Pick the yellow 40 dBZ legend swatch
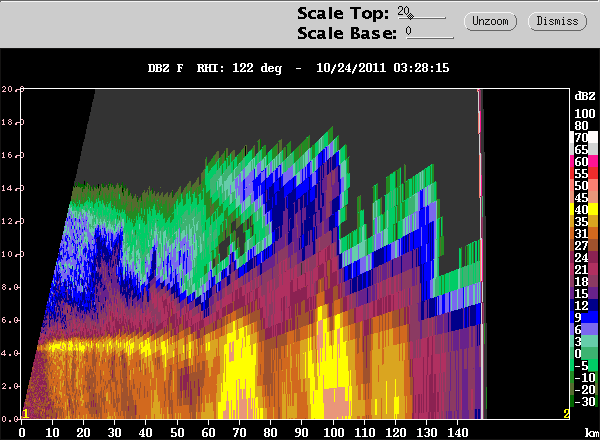This screenshot has width=600, height=440. pyautogui.click(x=584, y=209)
